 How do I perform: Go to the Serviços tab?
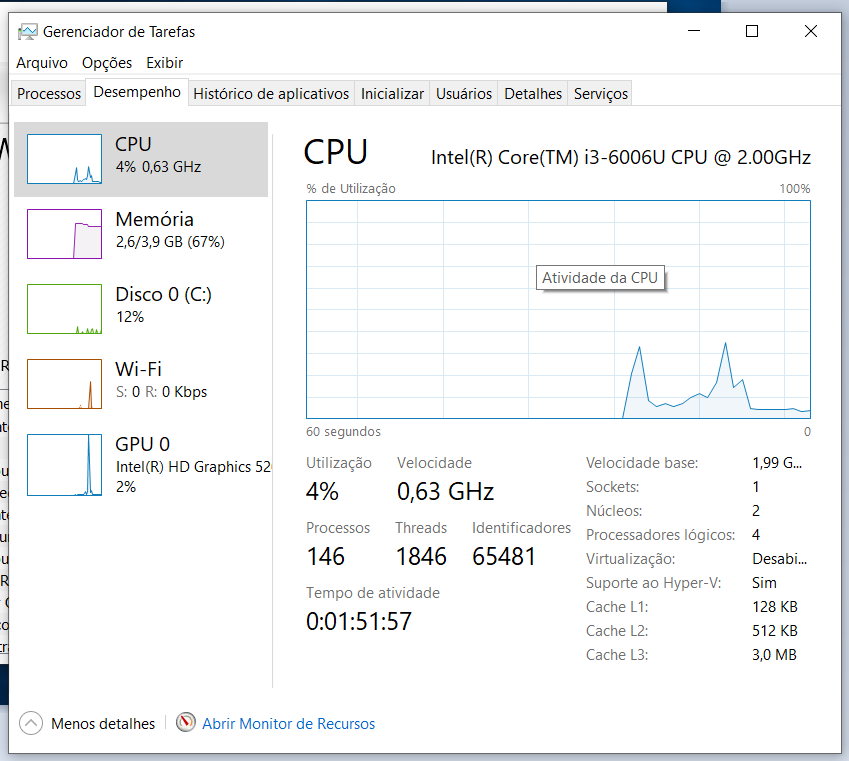tap(600, 94)
